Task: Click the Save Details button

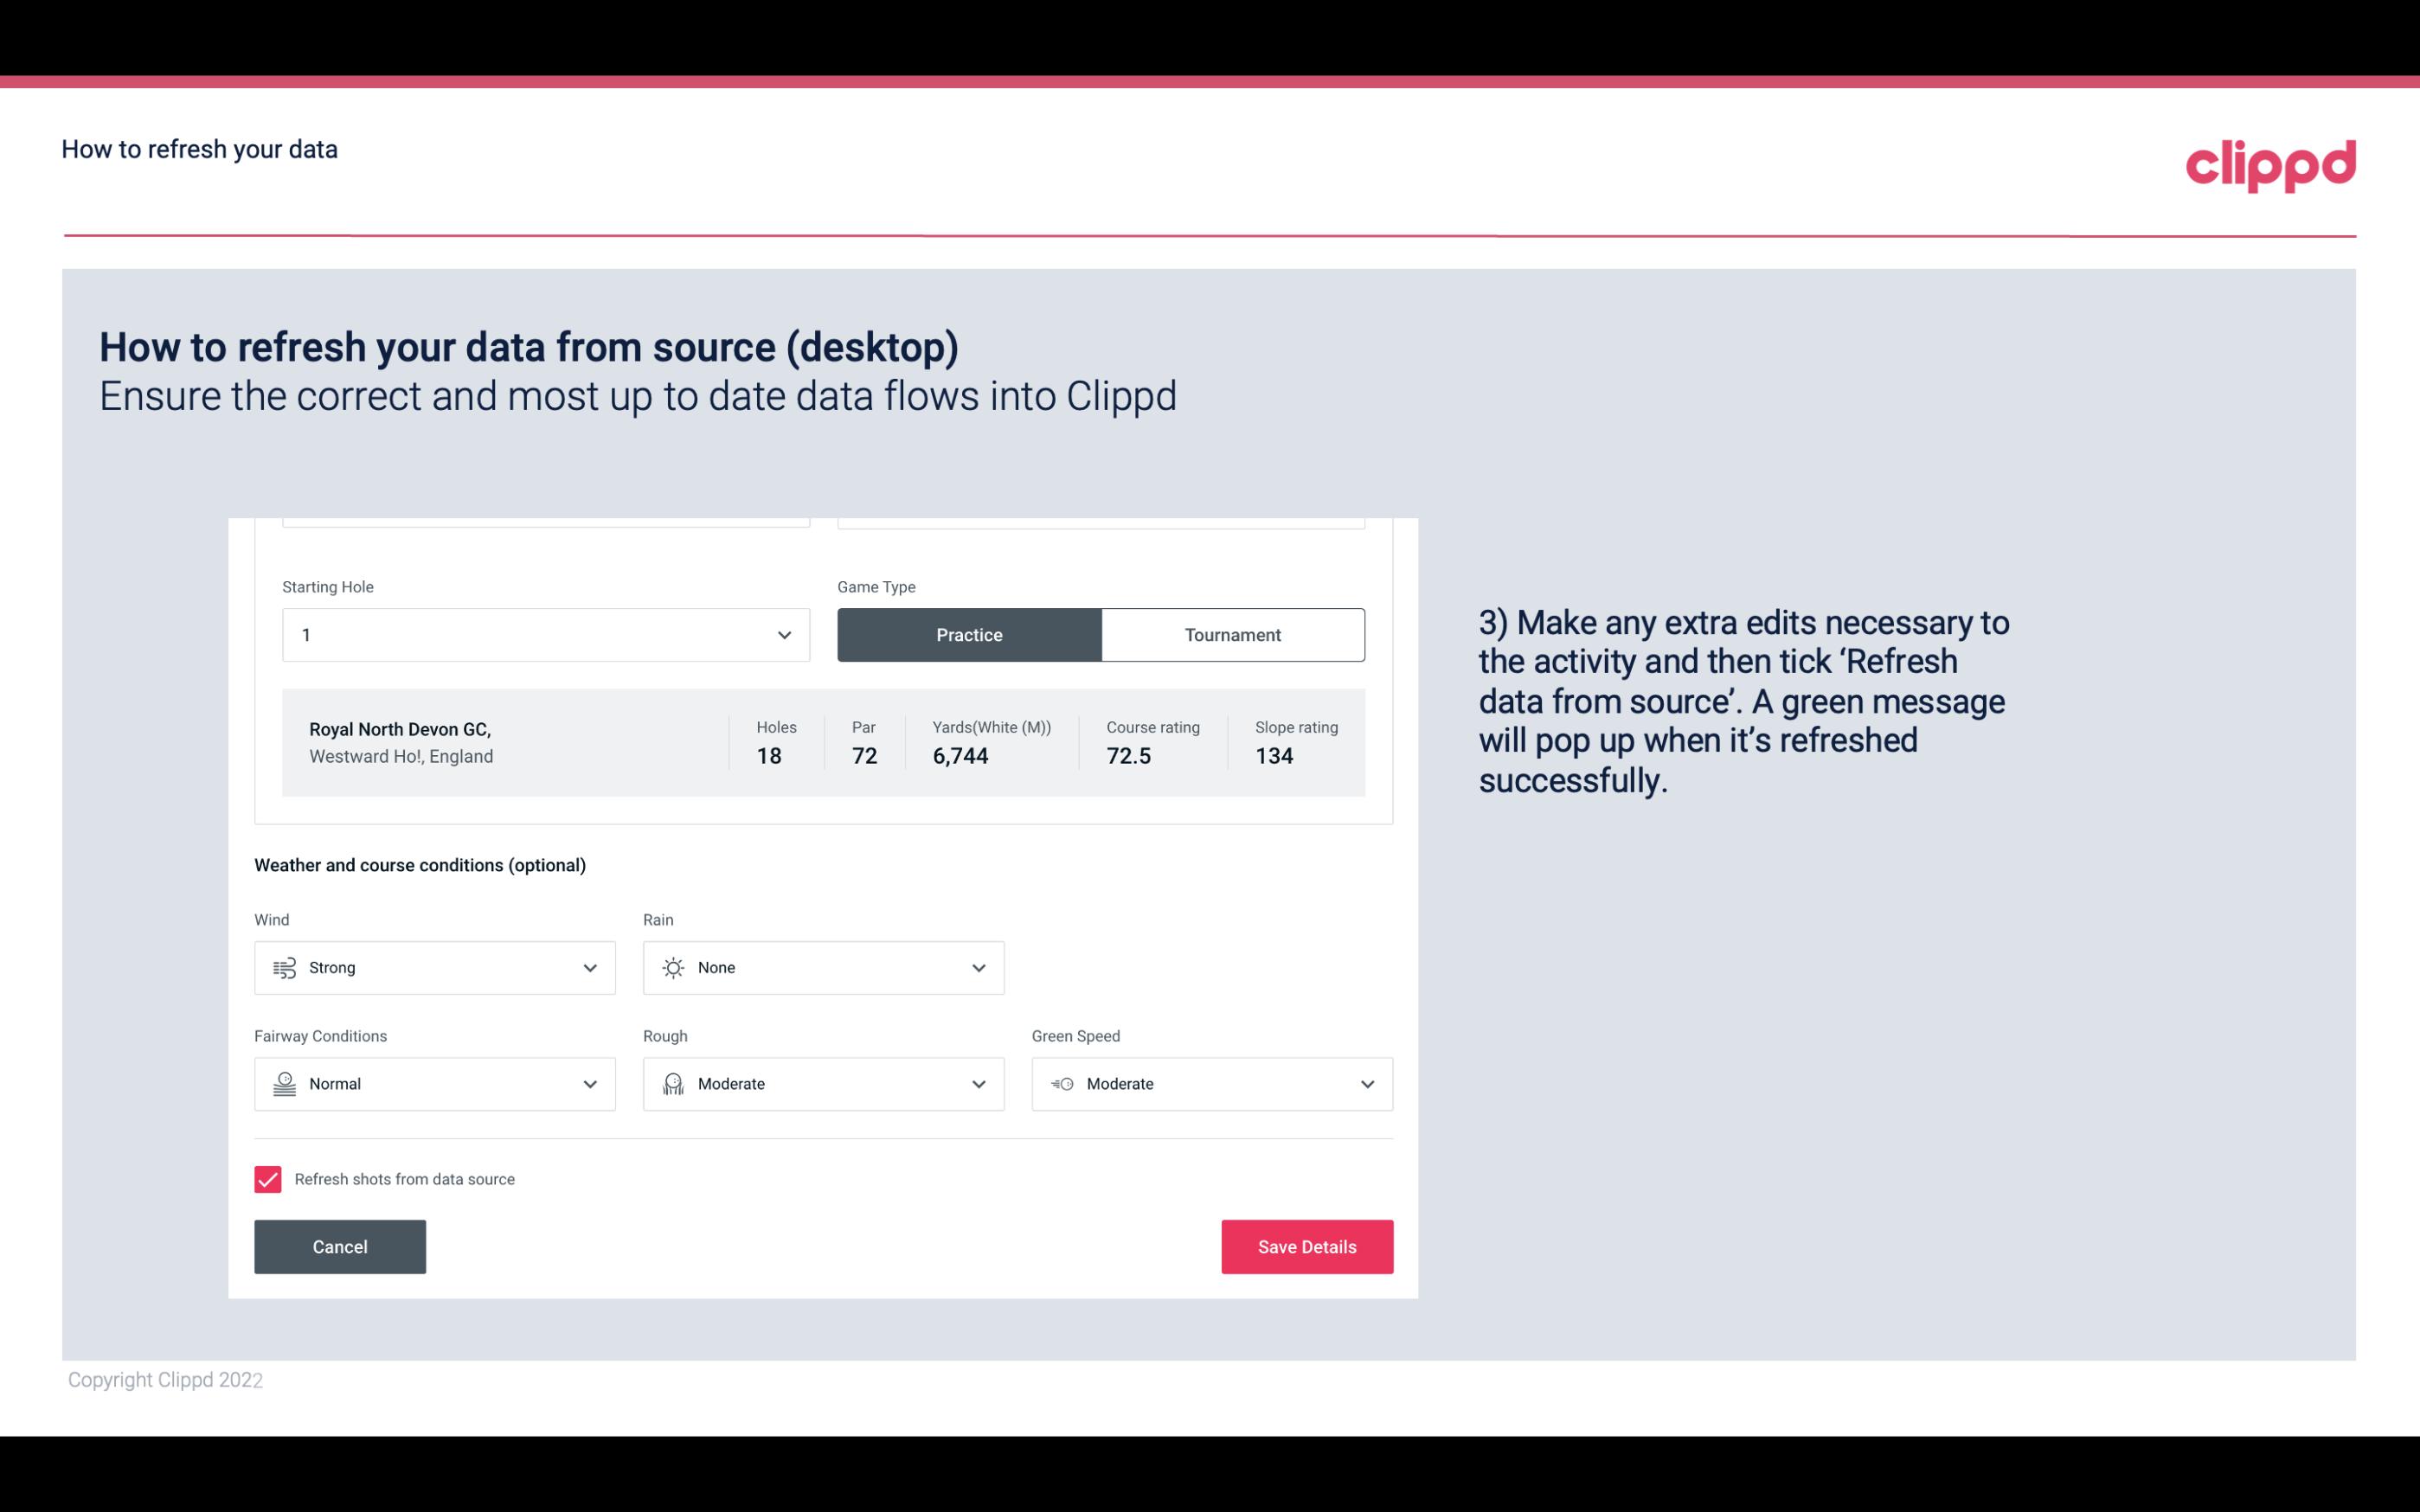Action: click(1306, 1246)
